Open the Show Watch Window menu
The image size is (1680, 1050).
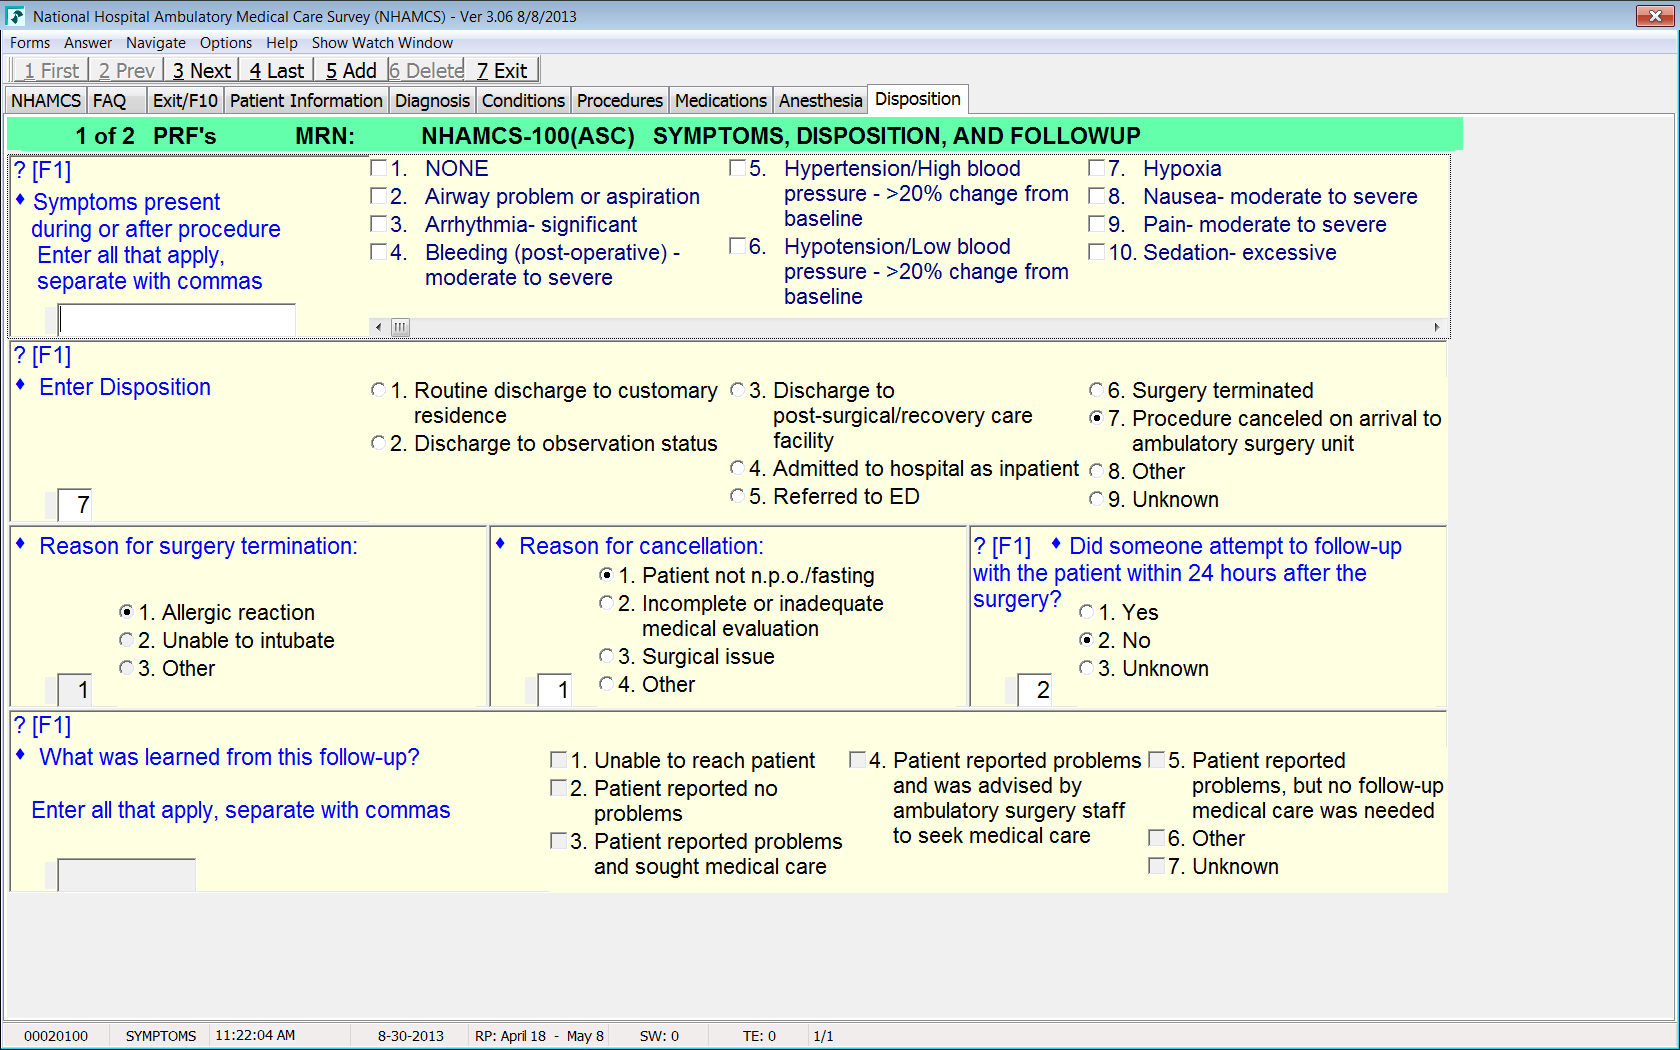[x=382, y=43]
